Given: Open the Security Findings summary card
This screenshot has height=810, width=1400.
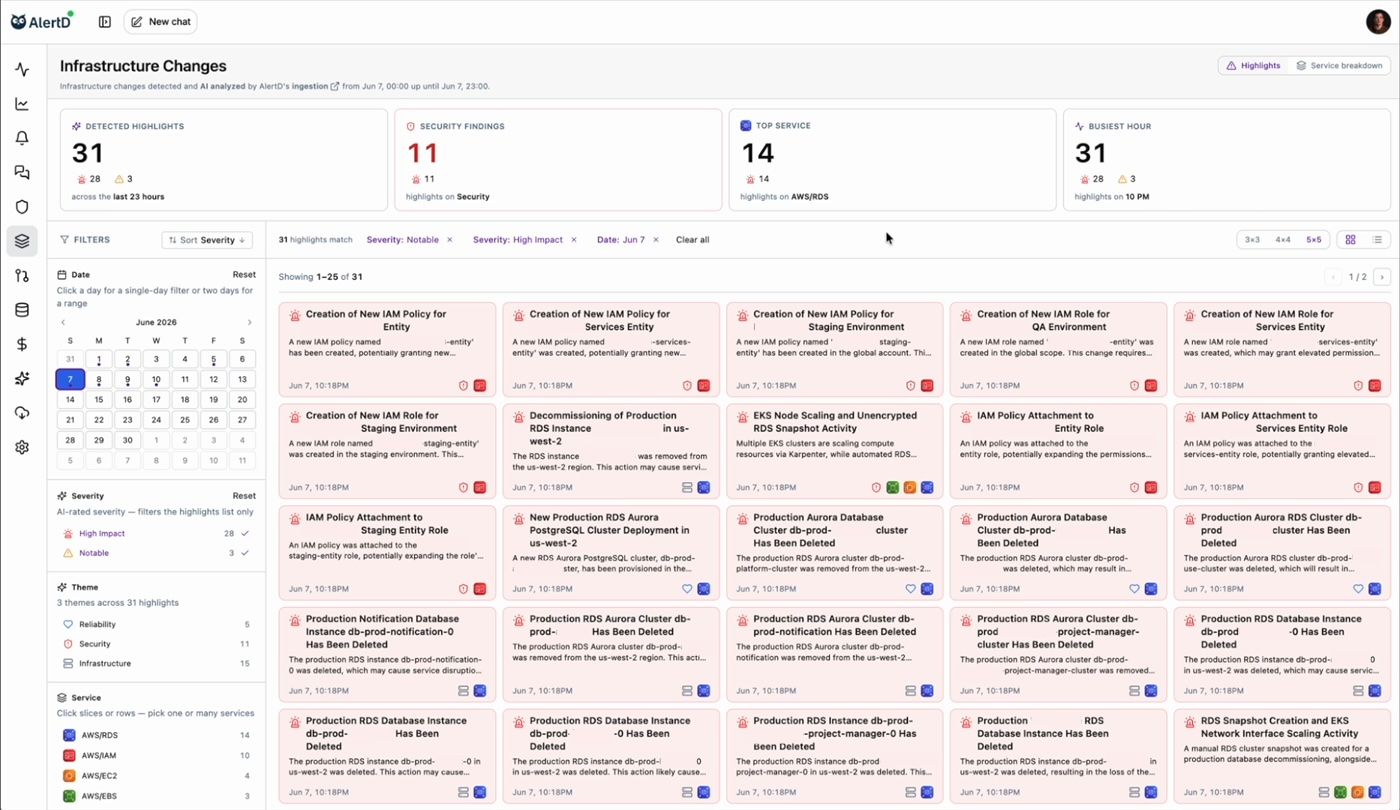Looking at the screenshot, I should coord(558,160).
